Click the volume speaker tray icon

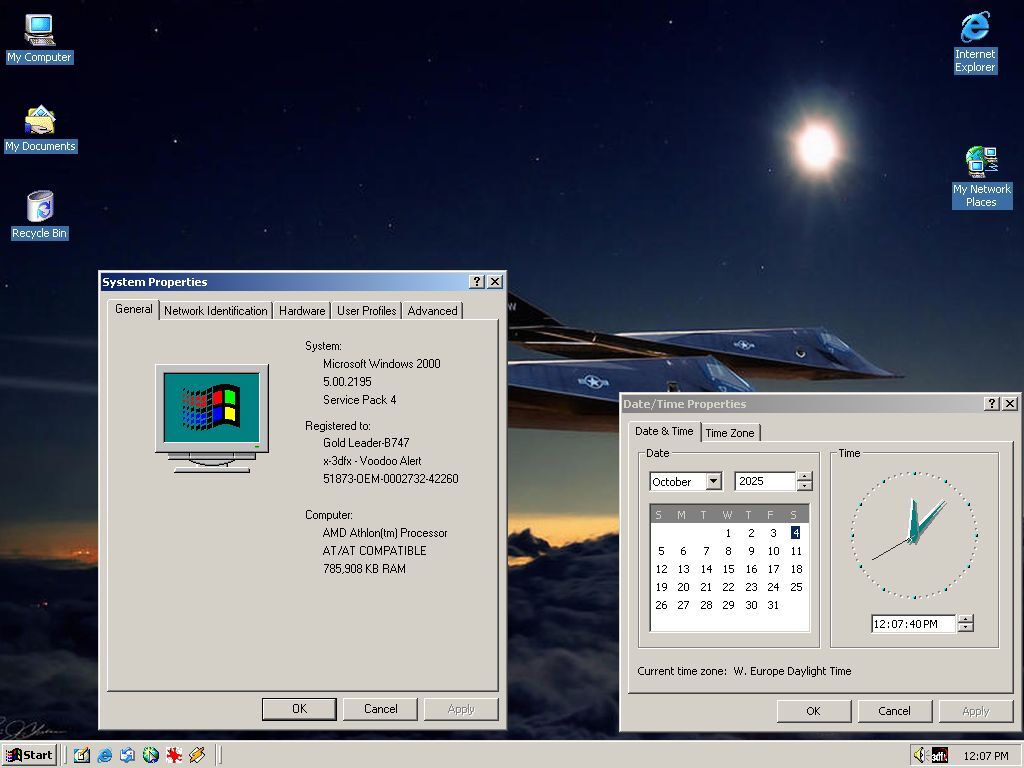[920, 755]
